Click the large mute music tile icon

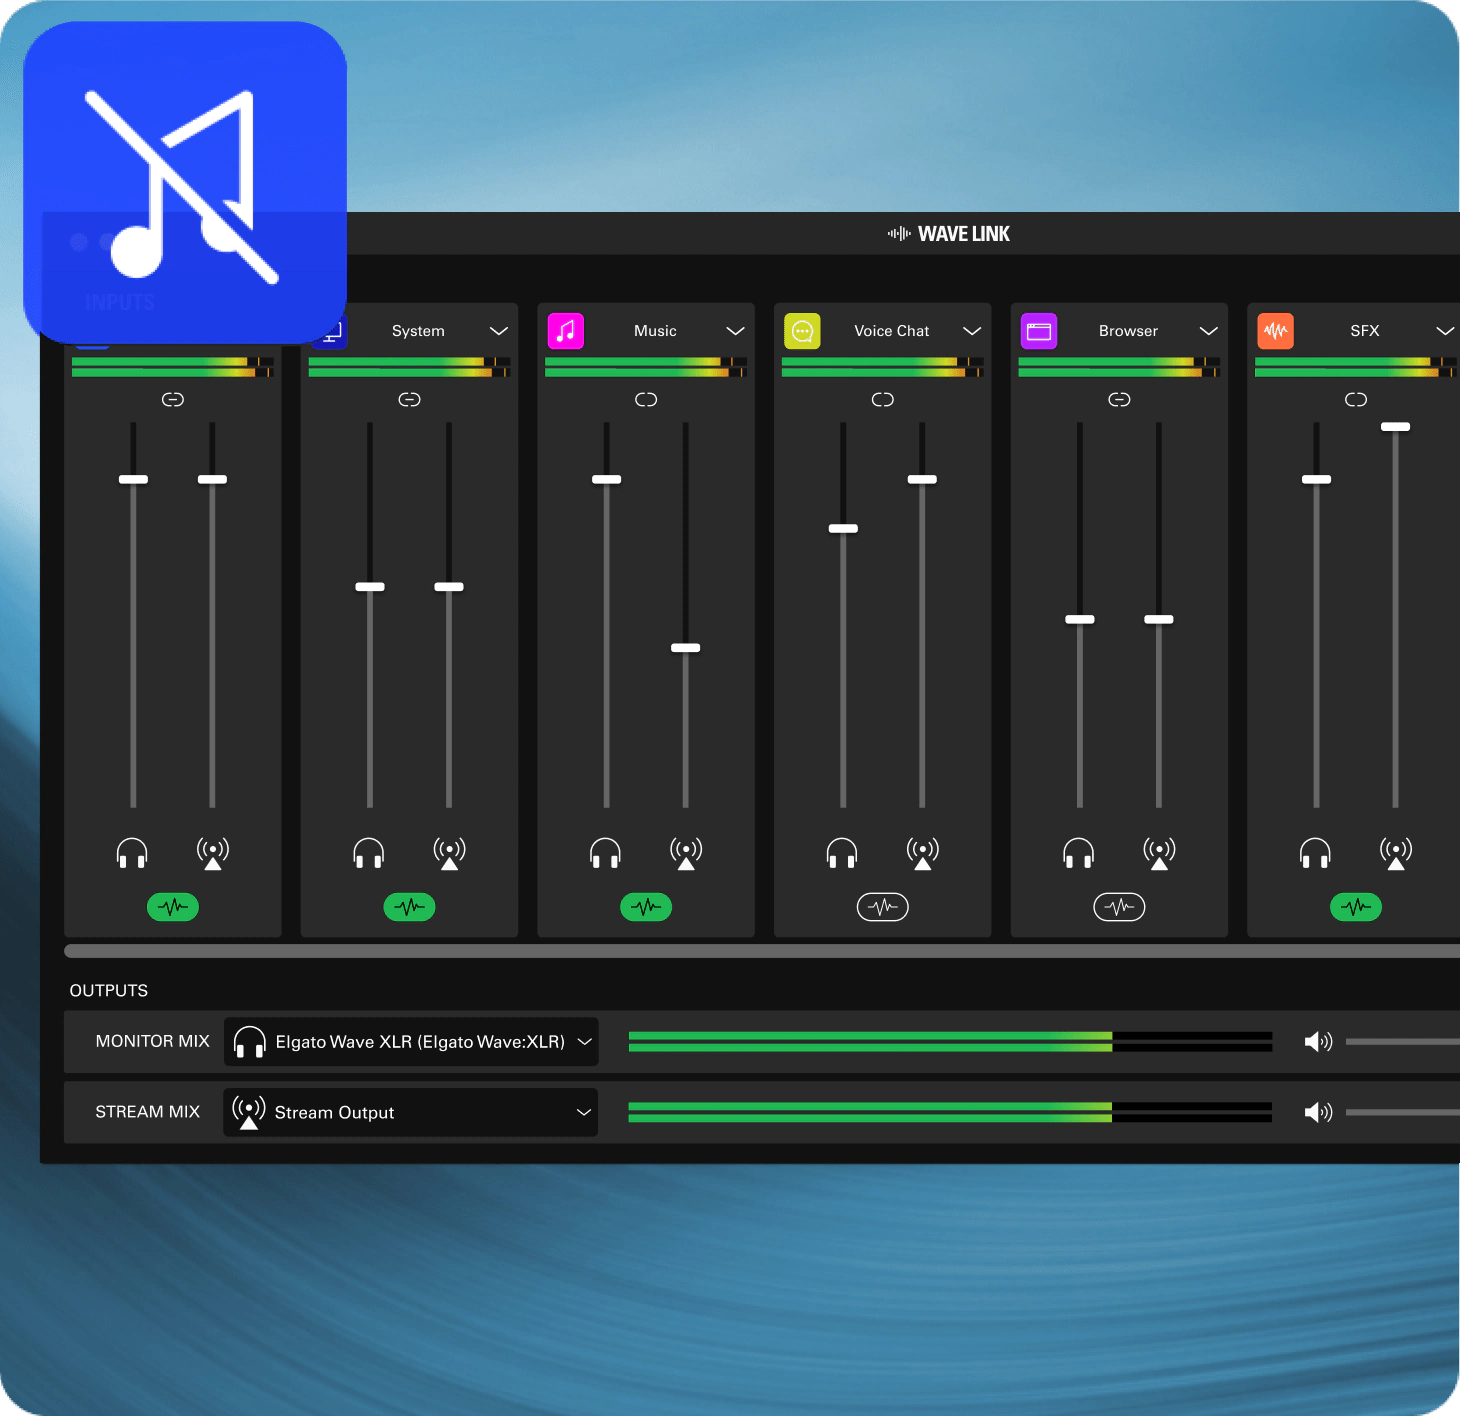tap(185, 183)
